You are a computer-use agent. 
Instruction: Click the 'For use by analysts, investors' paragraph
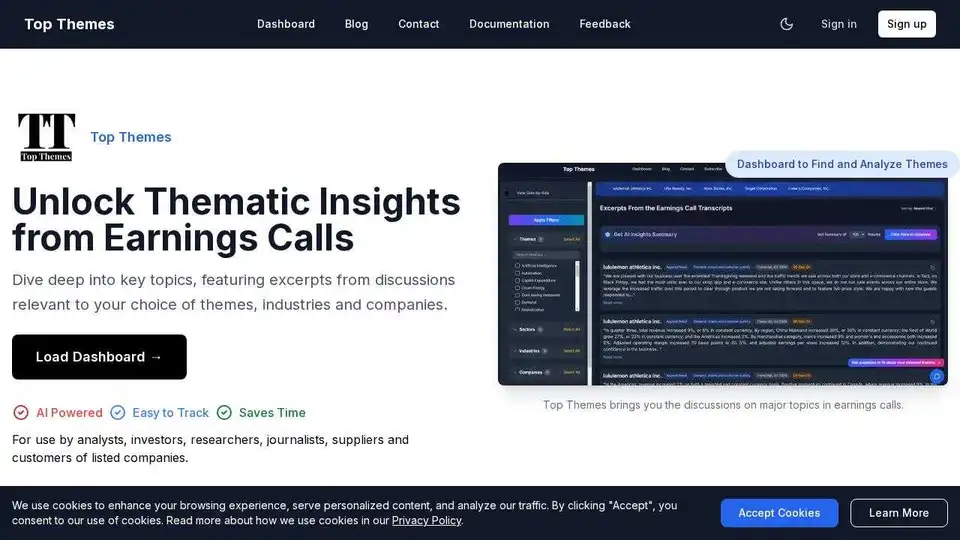[x=210, y=449]
